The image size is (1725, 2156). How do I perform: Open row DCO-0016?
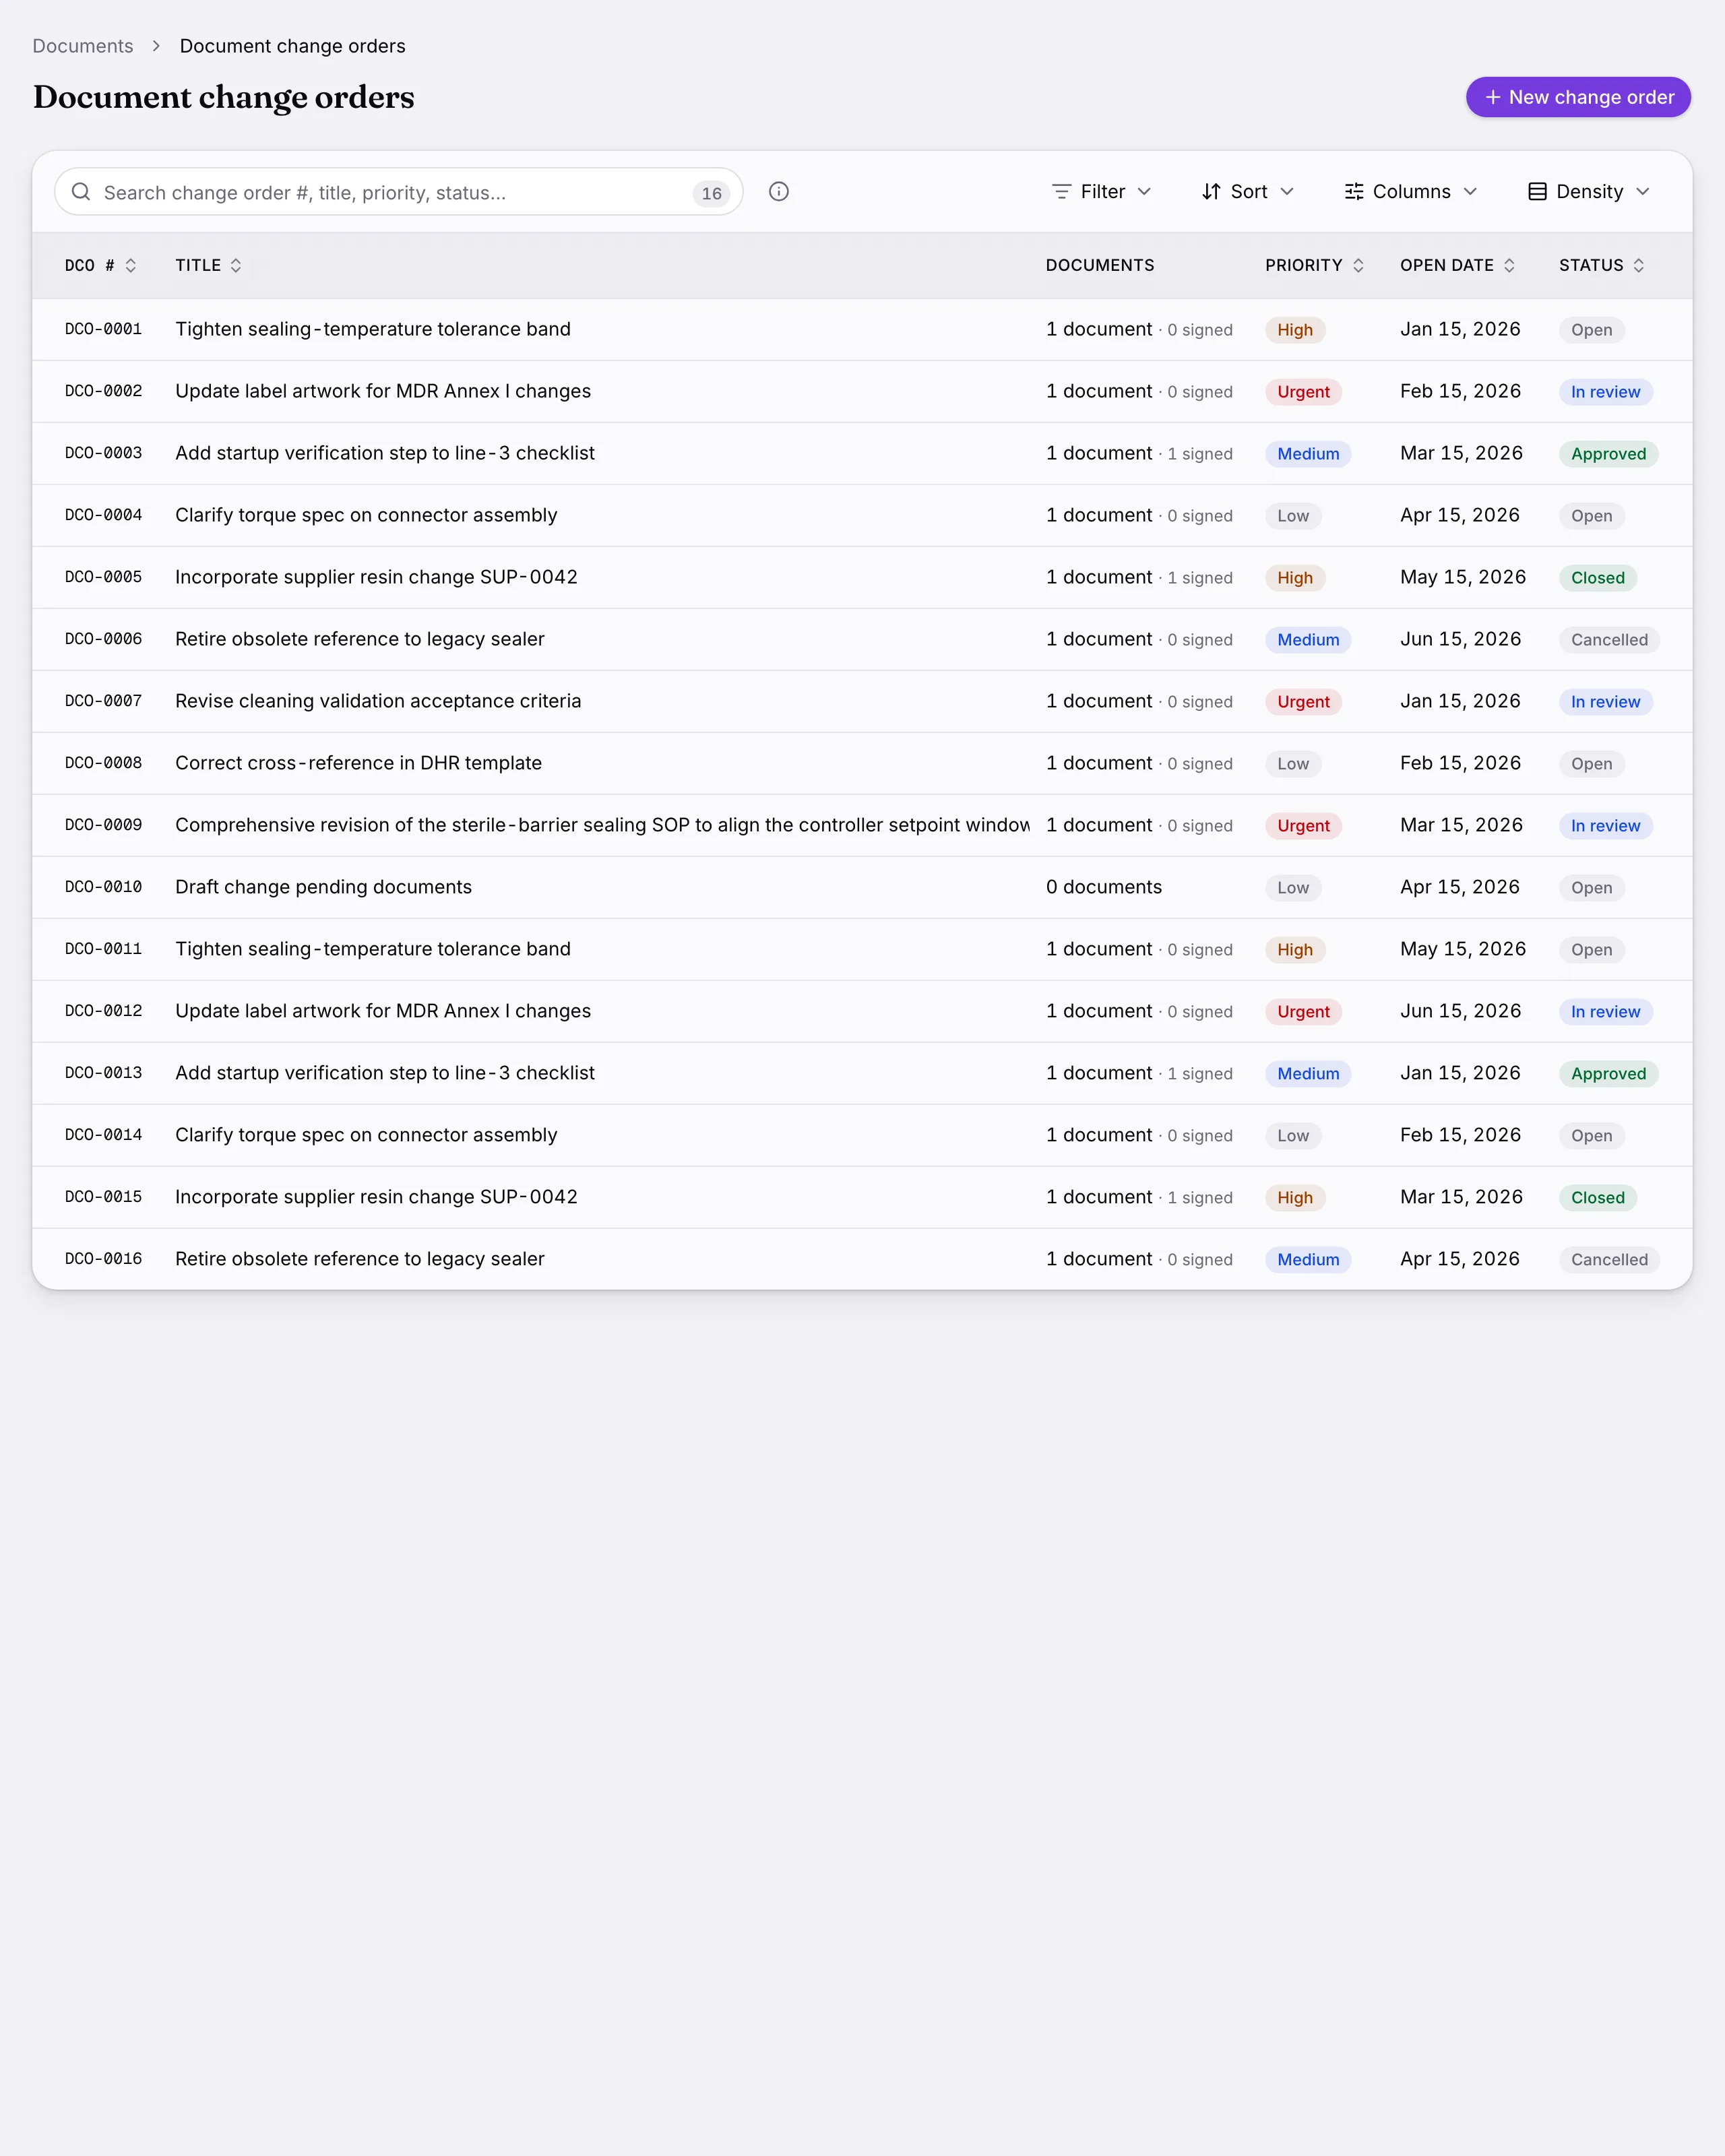click(x=862, y=1259)
